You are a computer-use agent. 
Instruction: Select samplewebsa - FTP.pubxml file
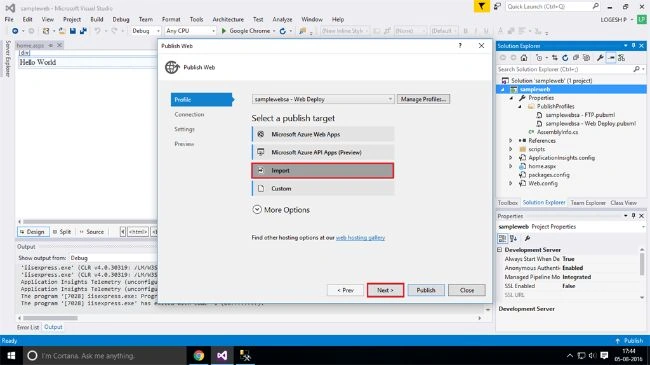click(x=580, y=115)
